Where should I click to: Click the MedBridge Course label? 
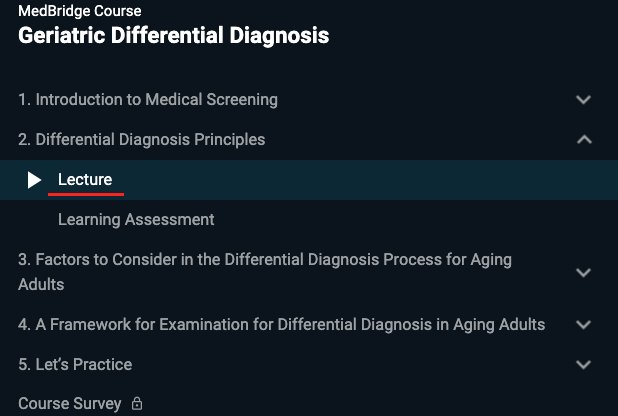pos(80,11)
